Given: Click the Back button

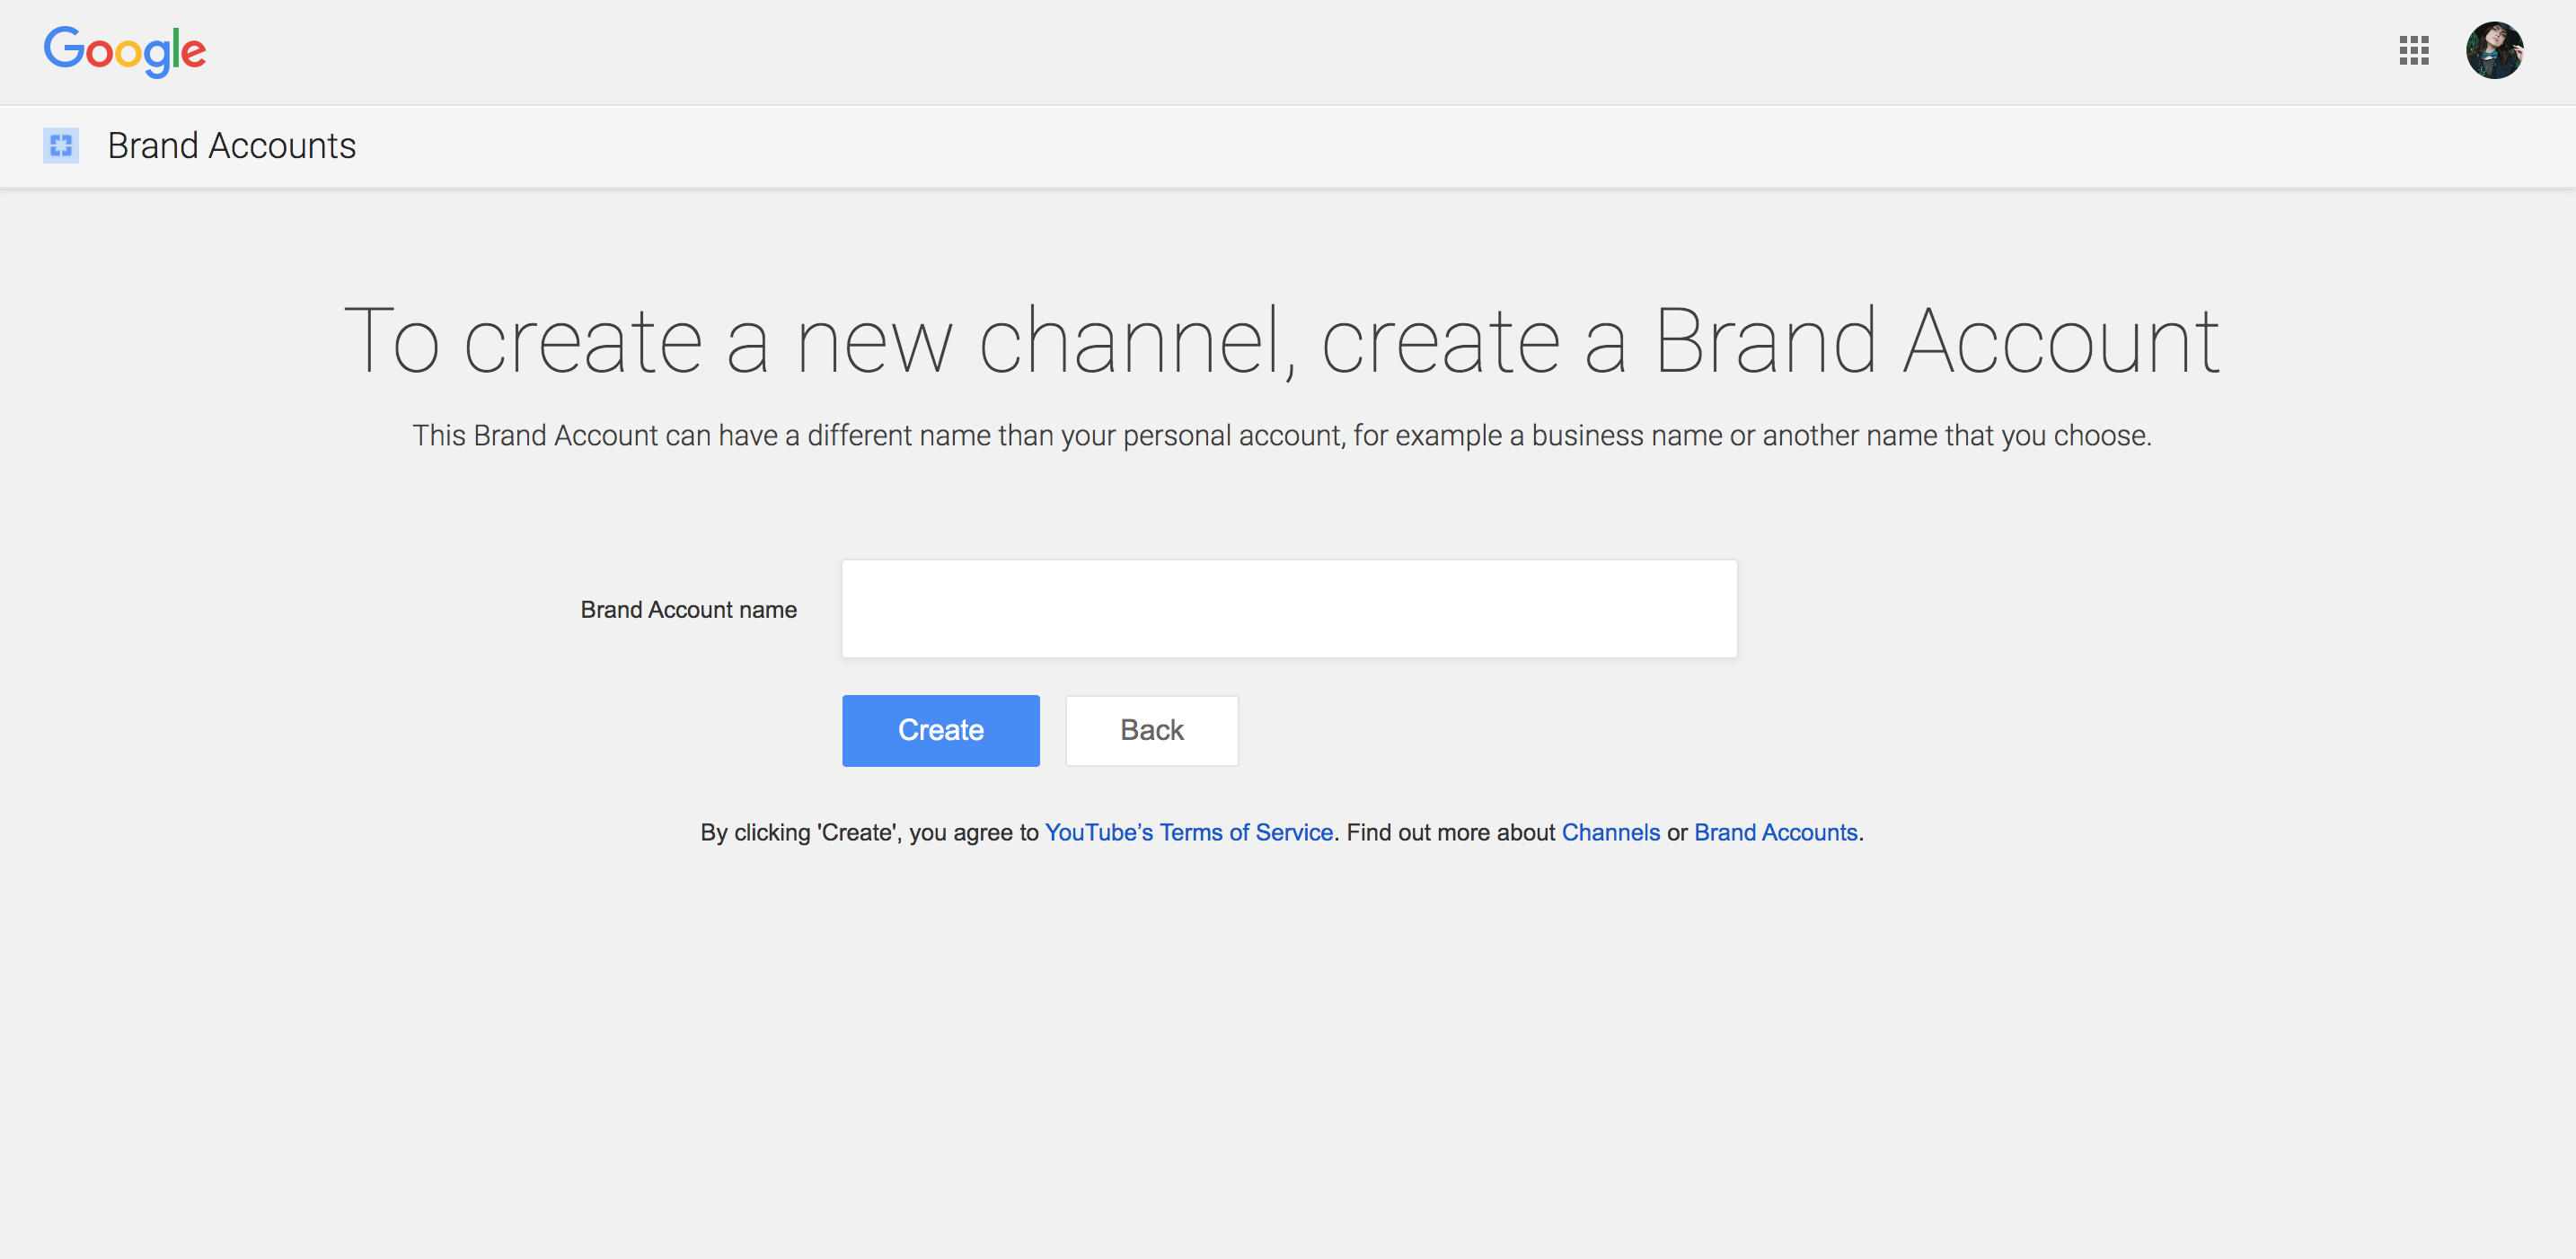Looking at the screenshot, I should pos(1151,730).
